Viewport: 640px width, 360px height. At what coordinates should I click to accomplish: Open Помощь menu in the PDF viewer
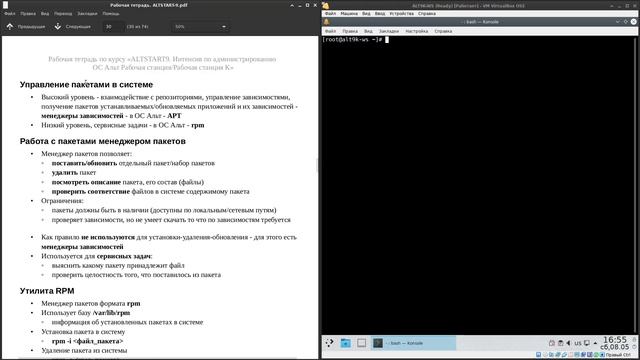click(111, 13)
